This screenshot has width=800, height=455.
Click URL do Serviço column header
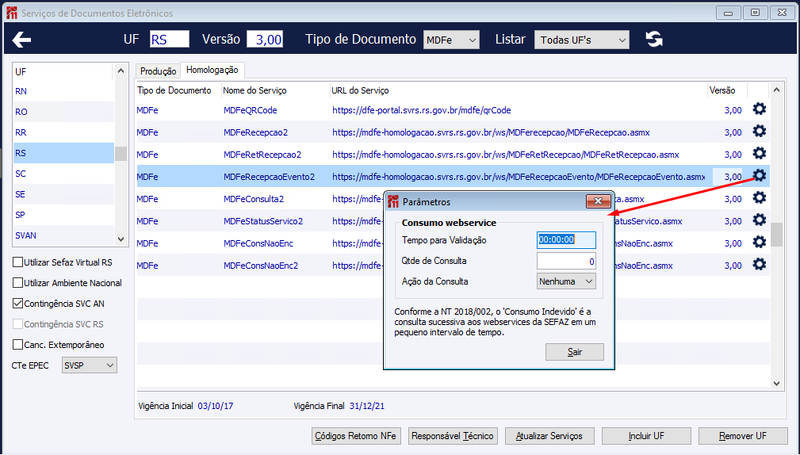click(x=360, y=90)
